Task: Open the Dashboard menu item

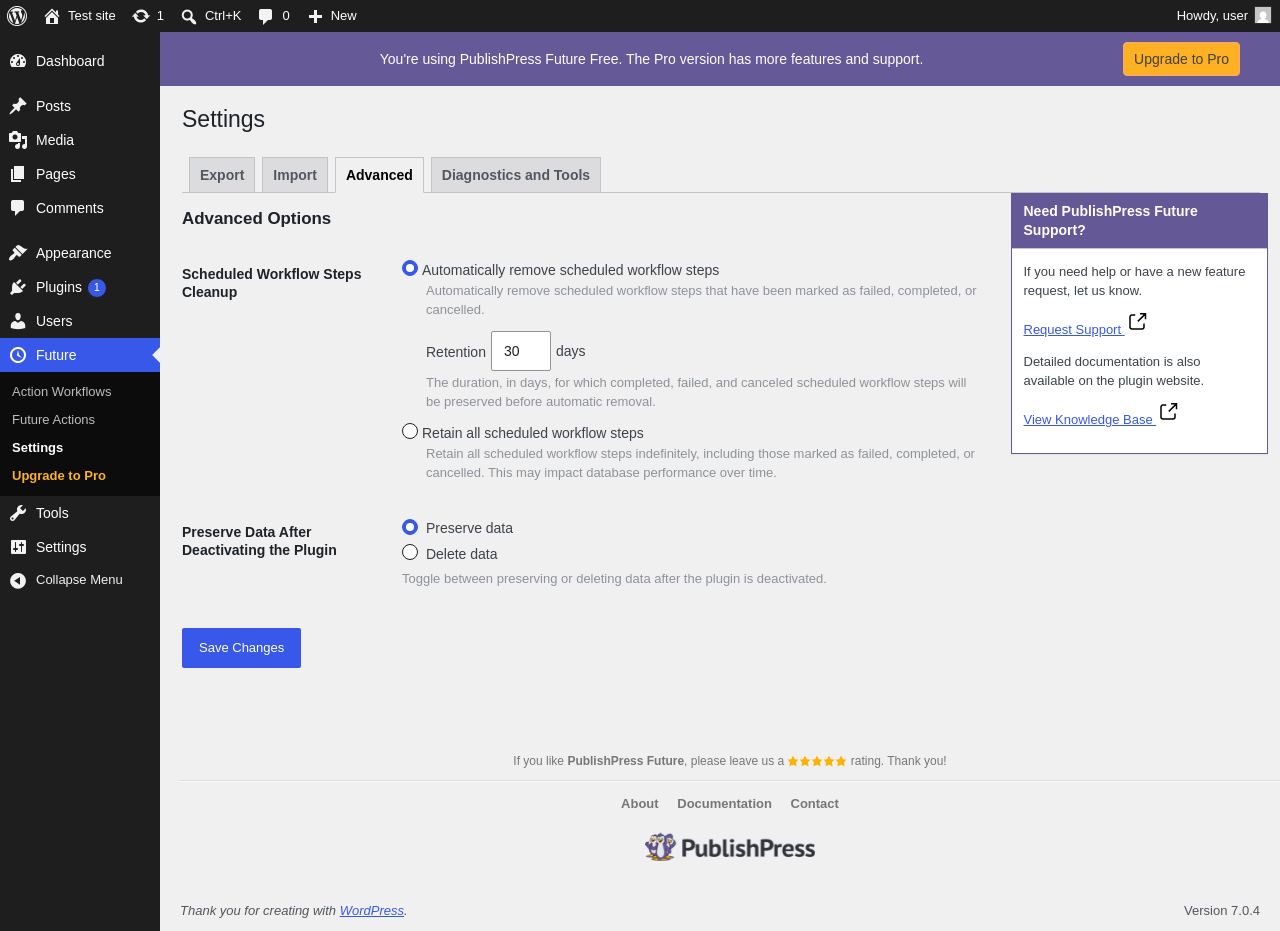Action: (80, 61)
